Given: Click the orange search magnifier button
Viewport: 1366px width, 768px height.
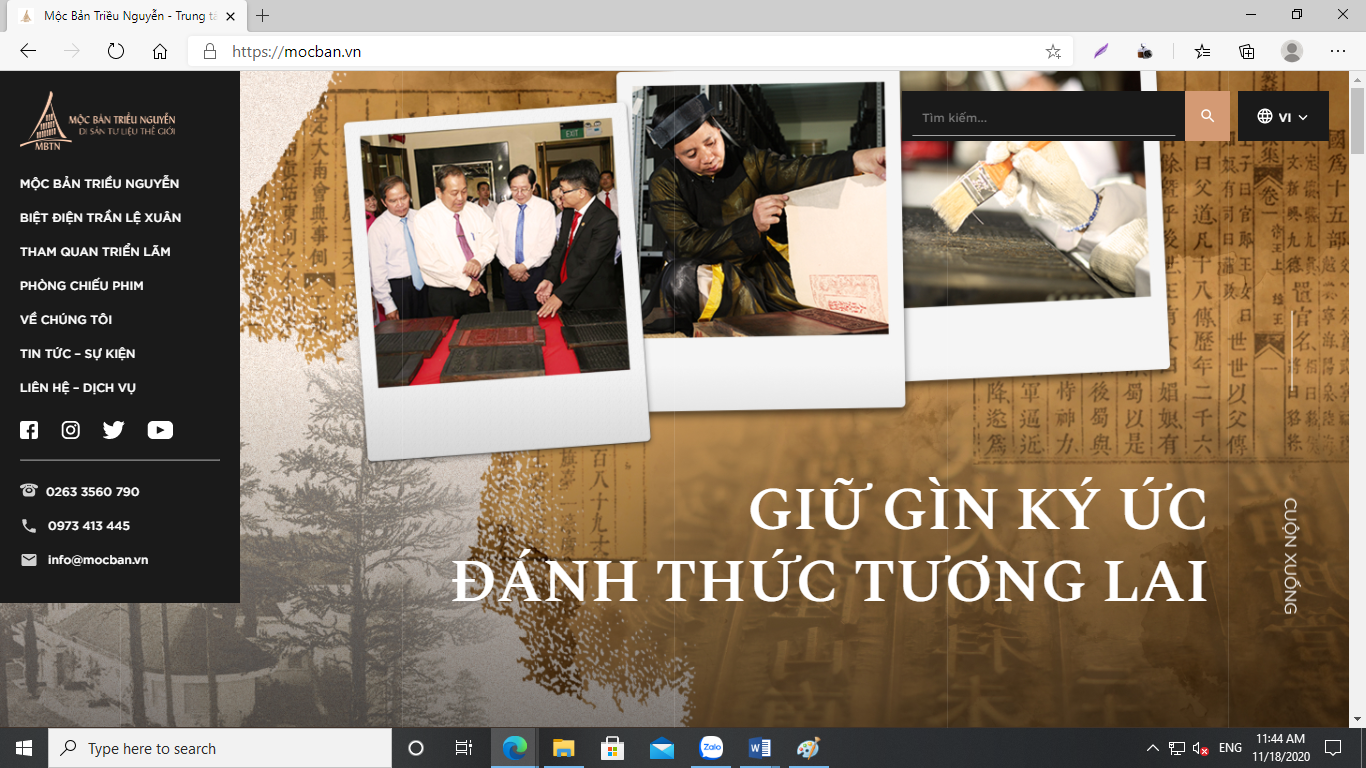Looking at the screenshot, I should point(1207,116).
